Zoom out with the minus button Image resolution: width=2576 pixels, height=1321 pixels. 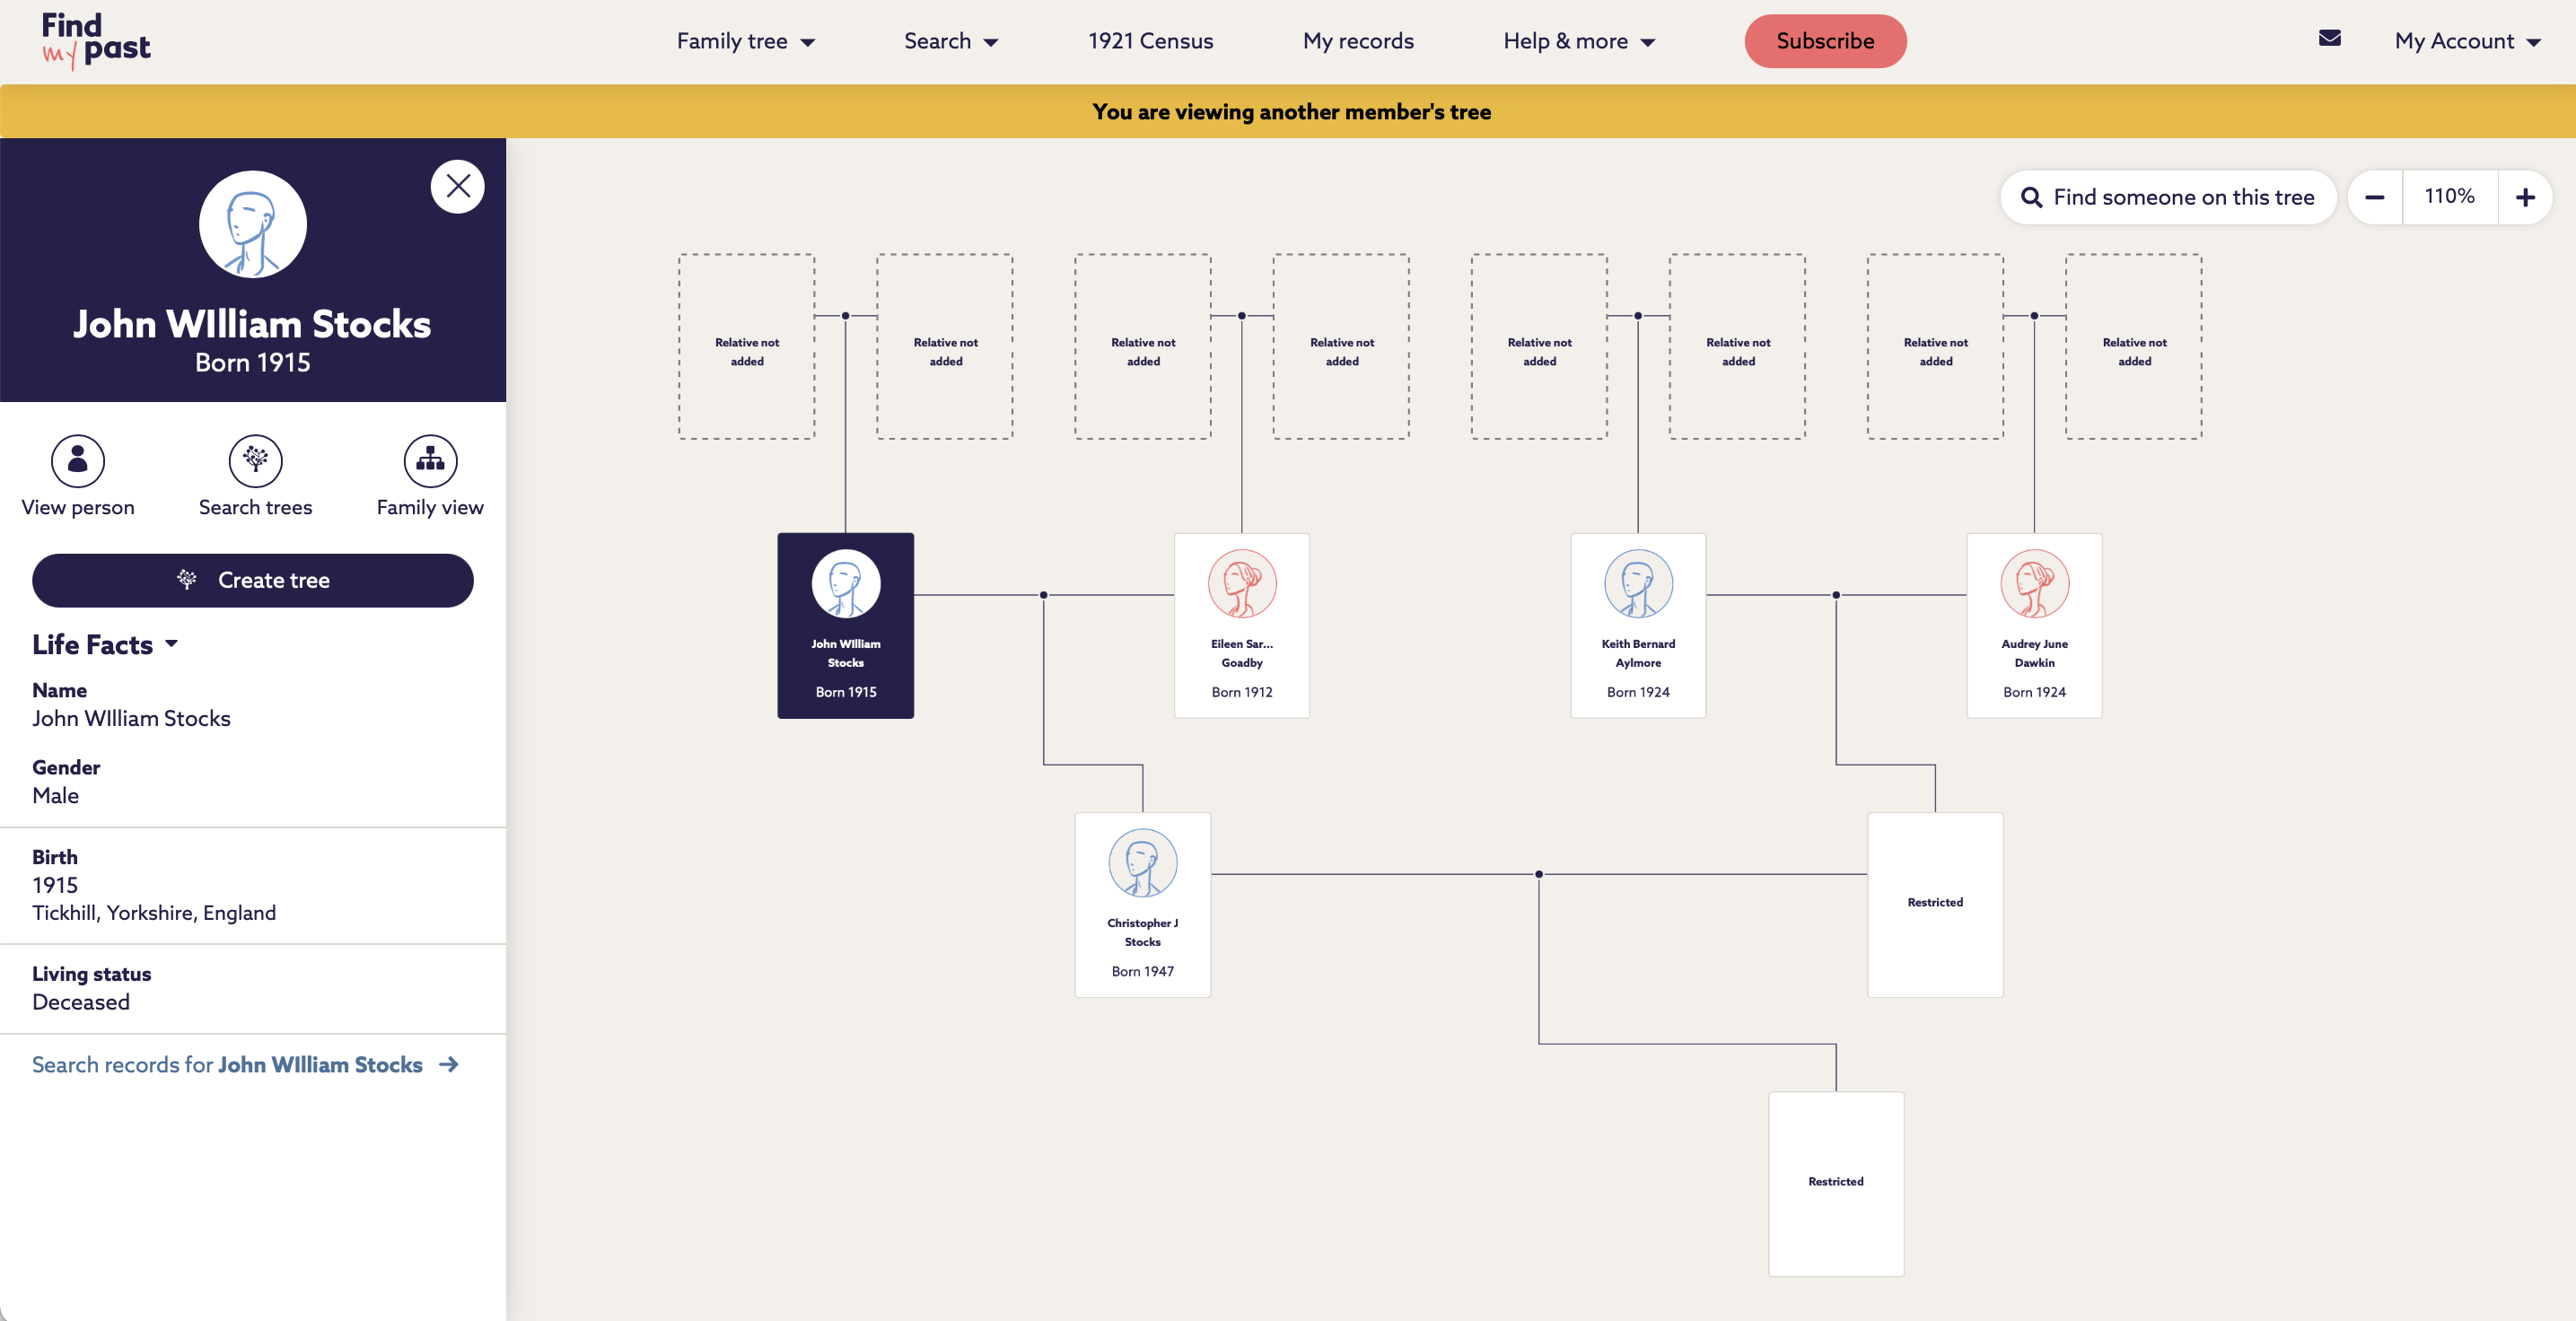tap(2374, 197)
